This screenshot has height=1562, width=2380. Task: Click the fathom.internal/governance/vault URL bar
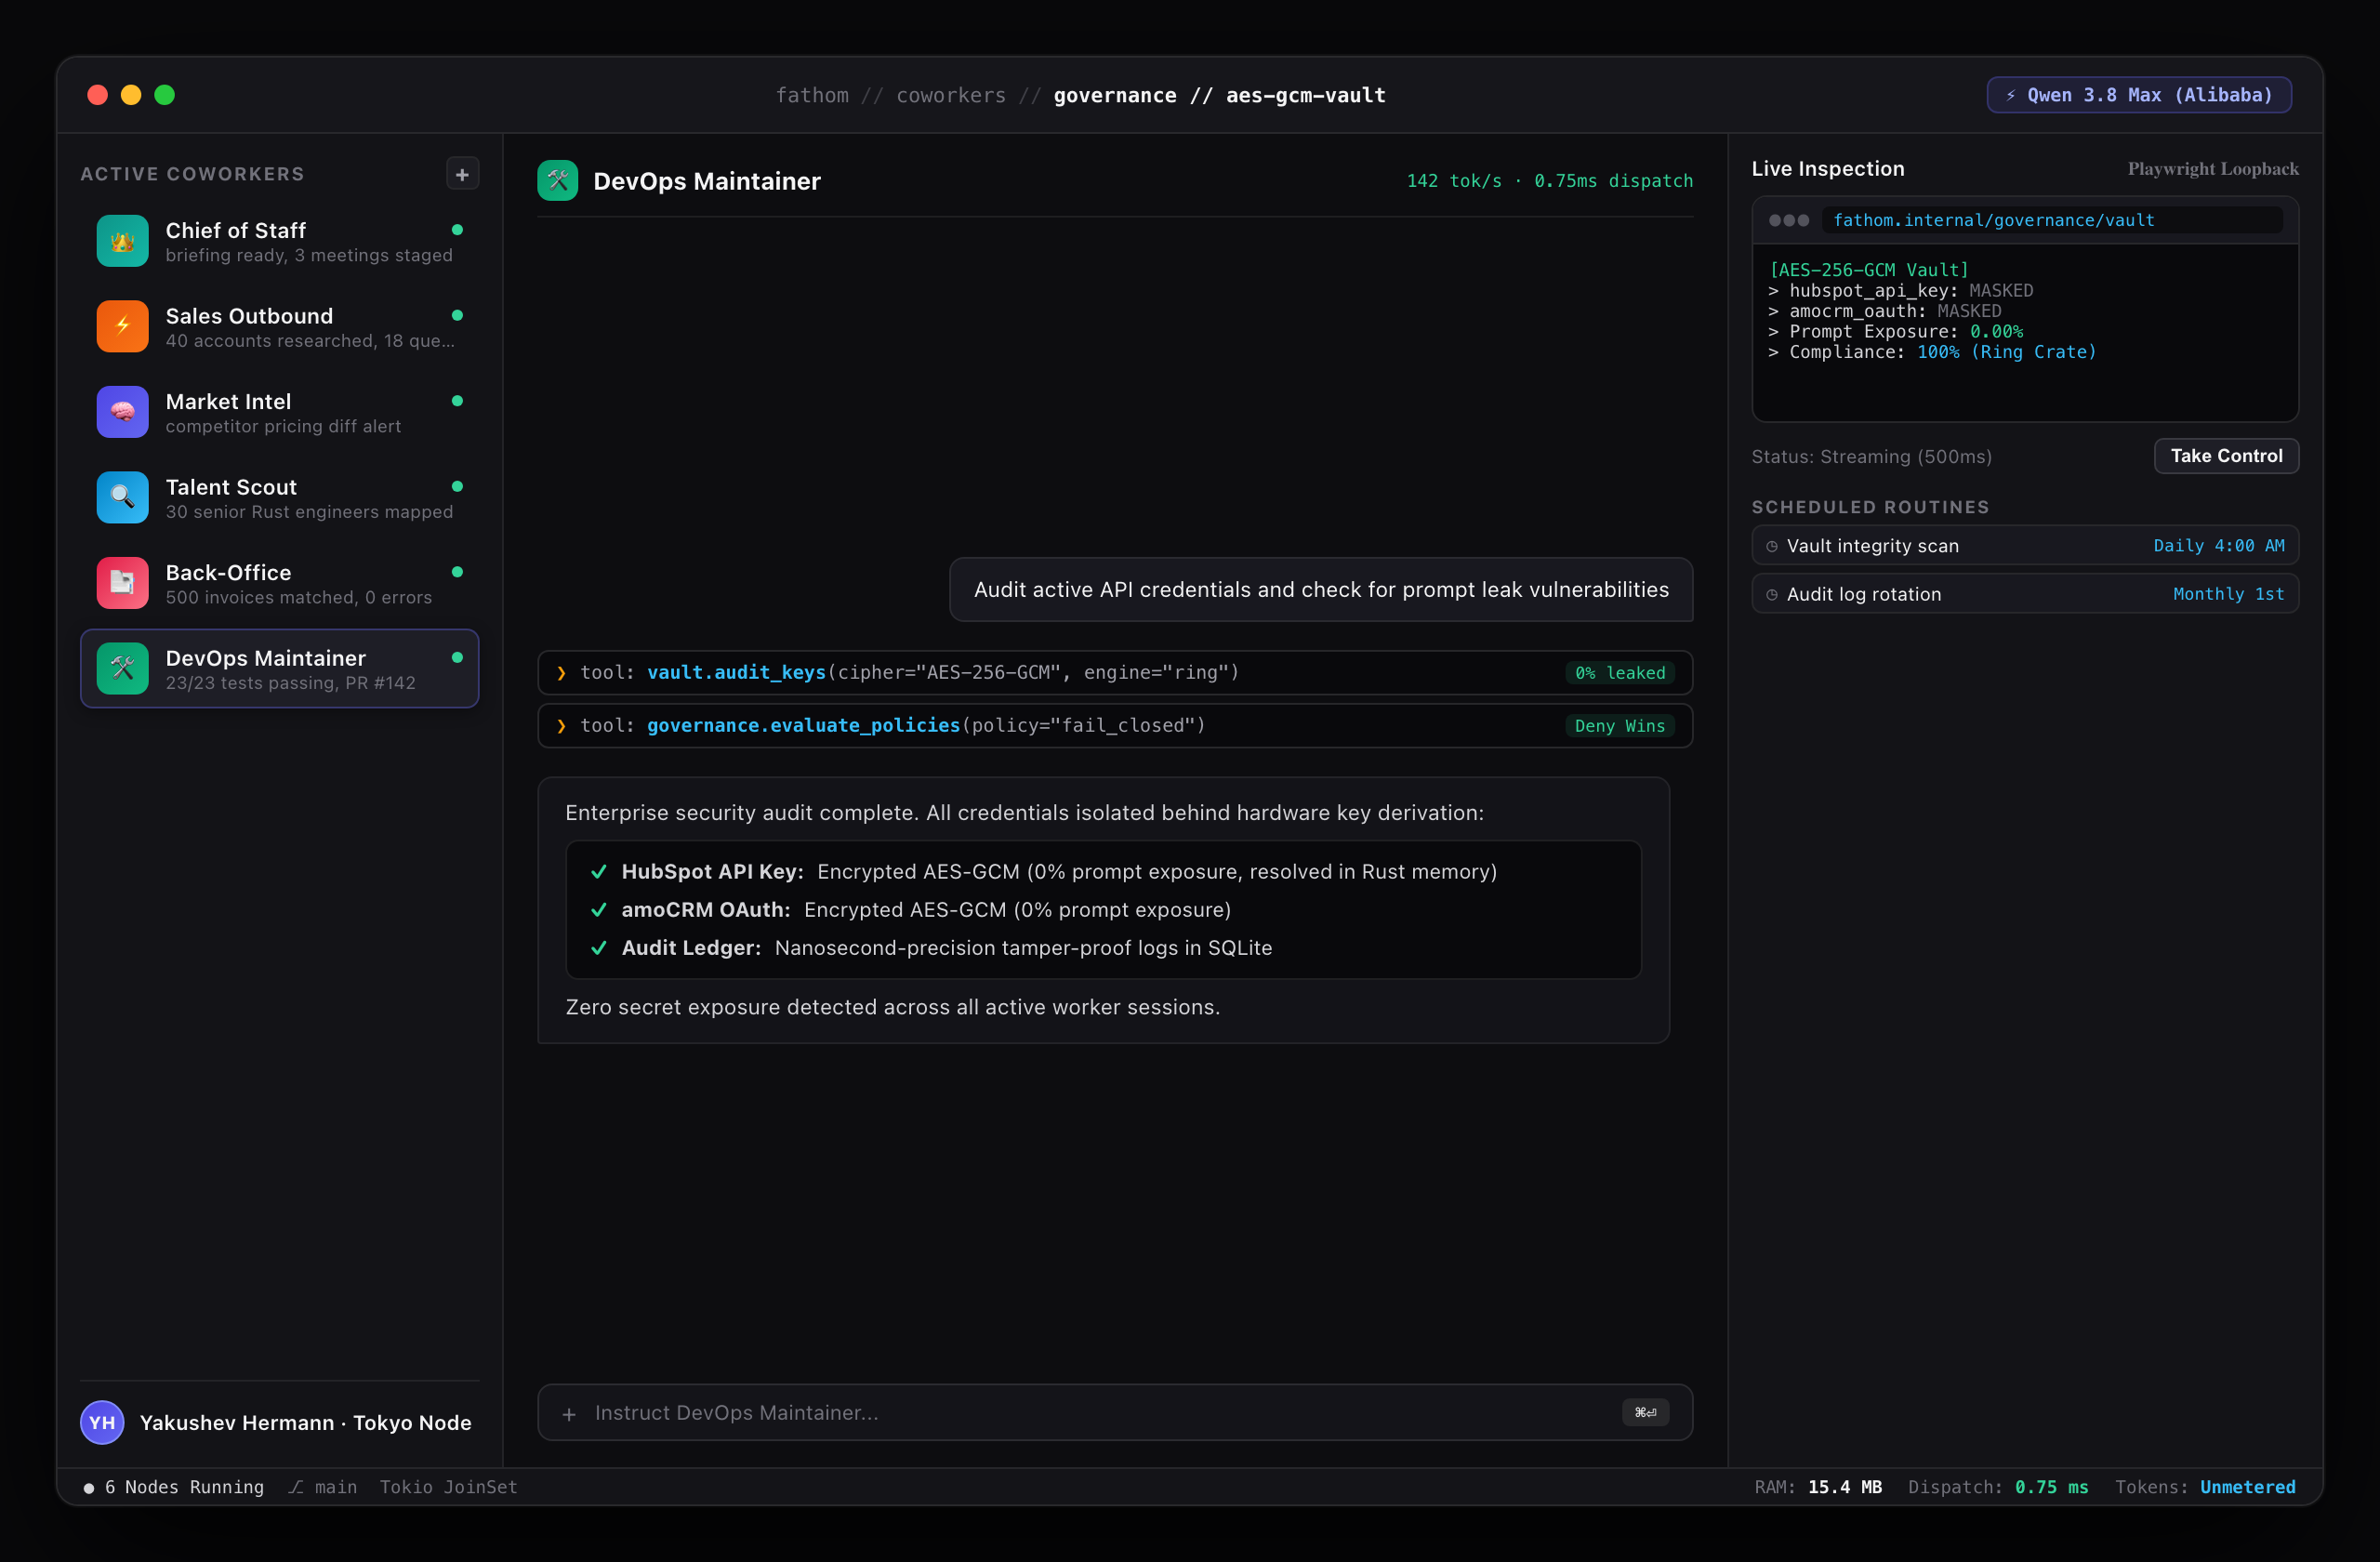2052,220
